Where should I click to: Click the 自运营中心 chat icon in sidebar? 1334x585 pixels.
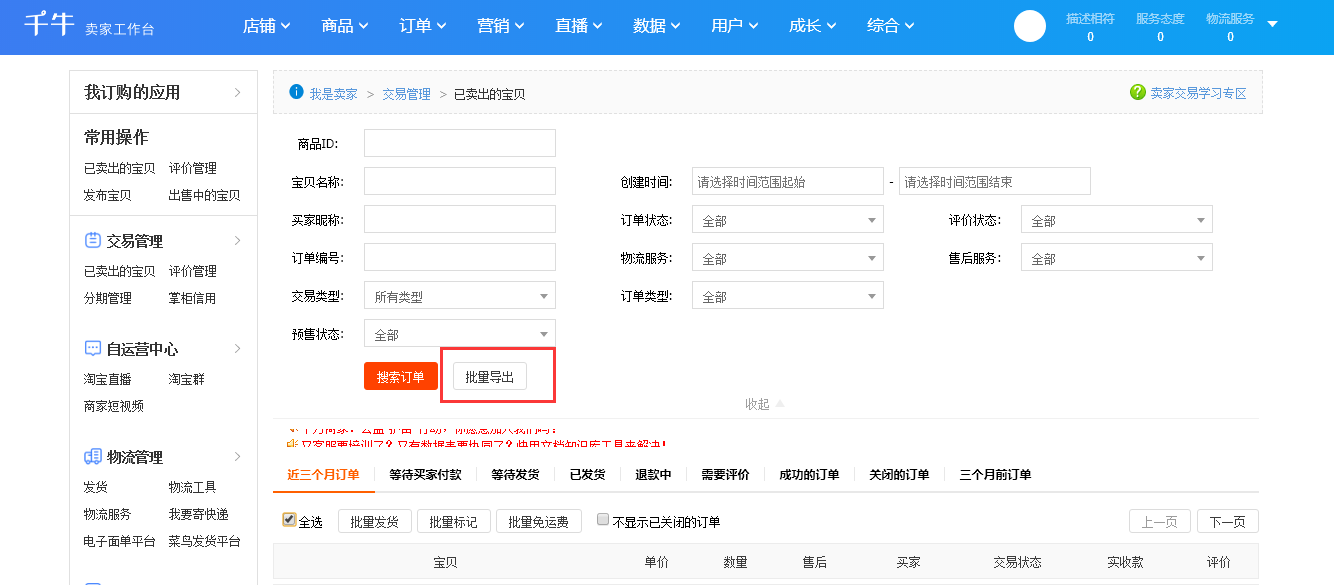(93, 348)
